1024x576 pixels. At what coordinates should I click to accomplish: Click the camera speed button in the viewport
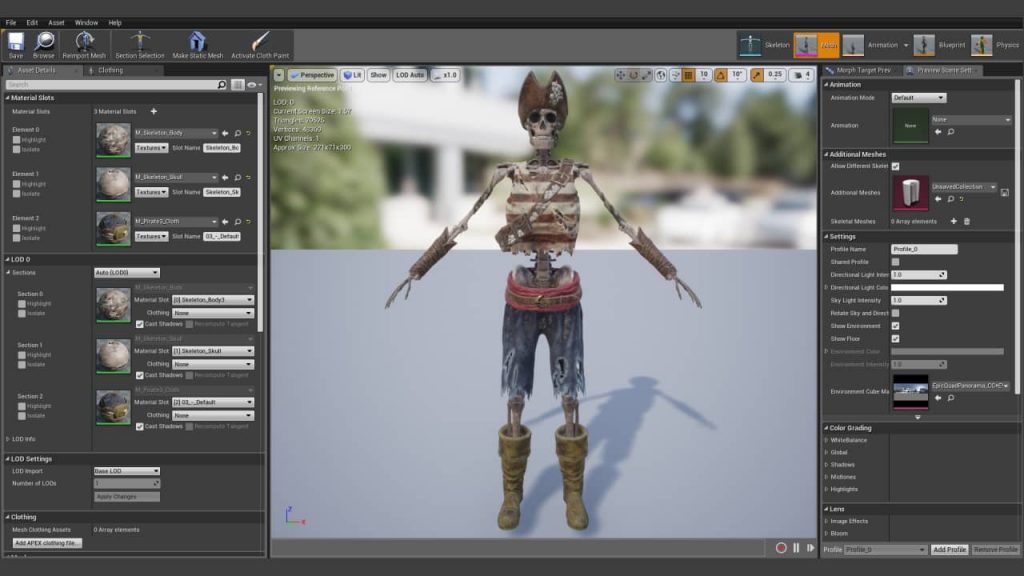click(x=801, y=75)
